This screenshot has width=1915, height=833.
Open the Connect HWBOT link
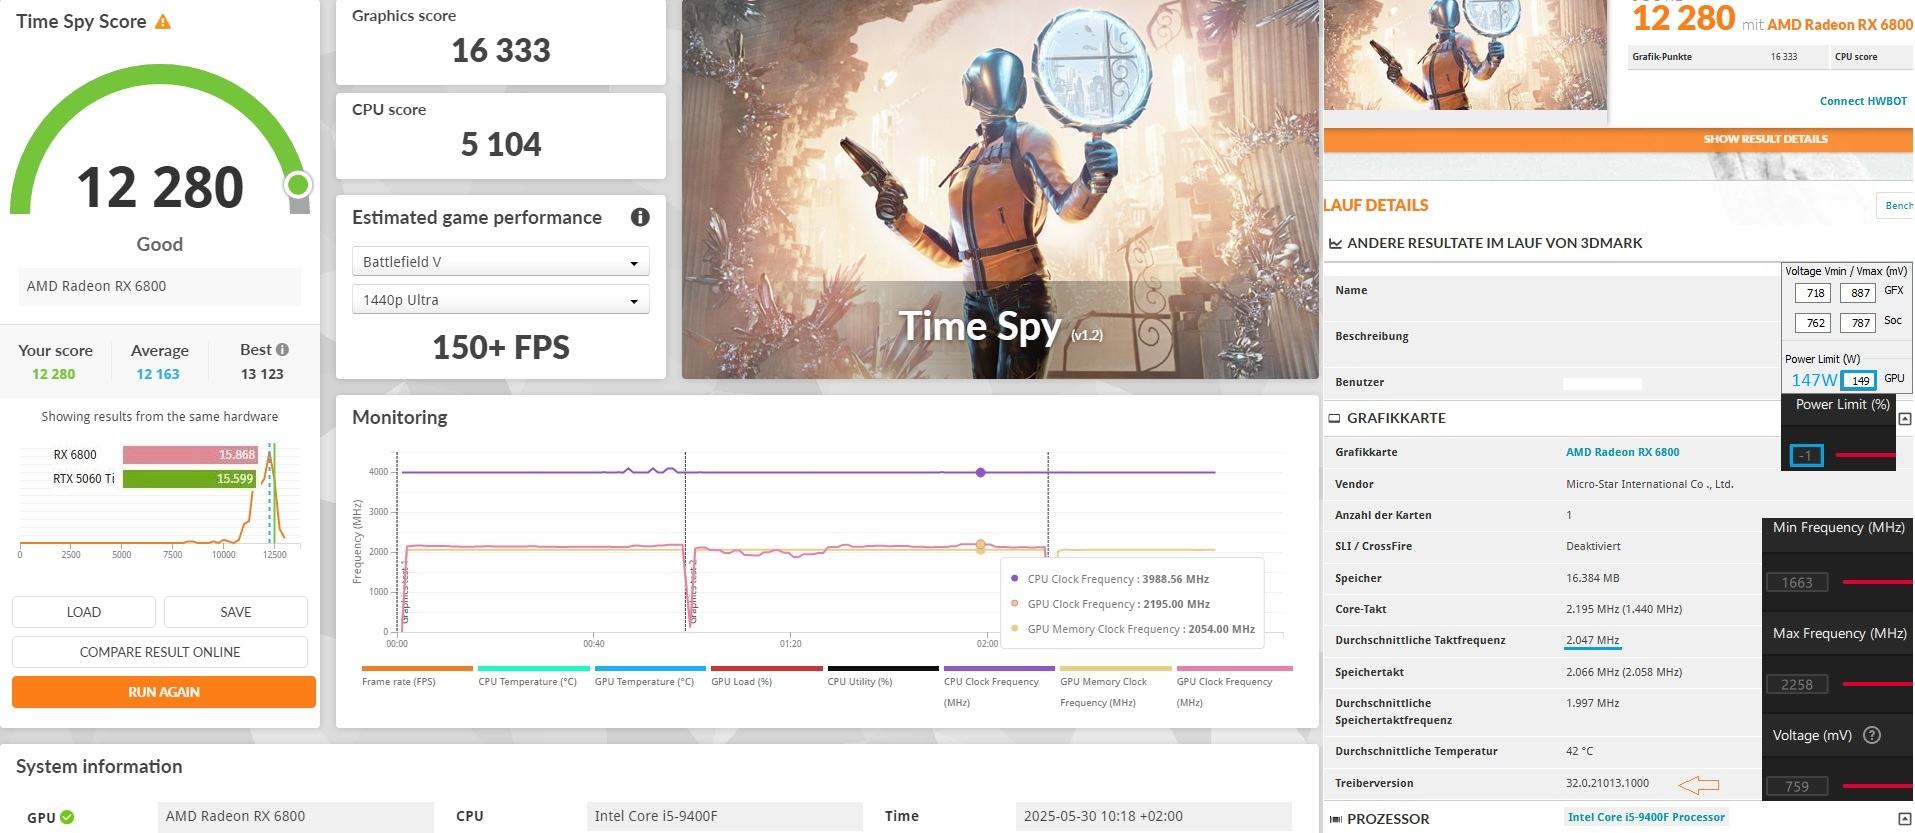1863,101
